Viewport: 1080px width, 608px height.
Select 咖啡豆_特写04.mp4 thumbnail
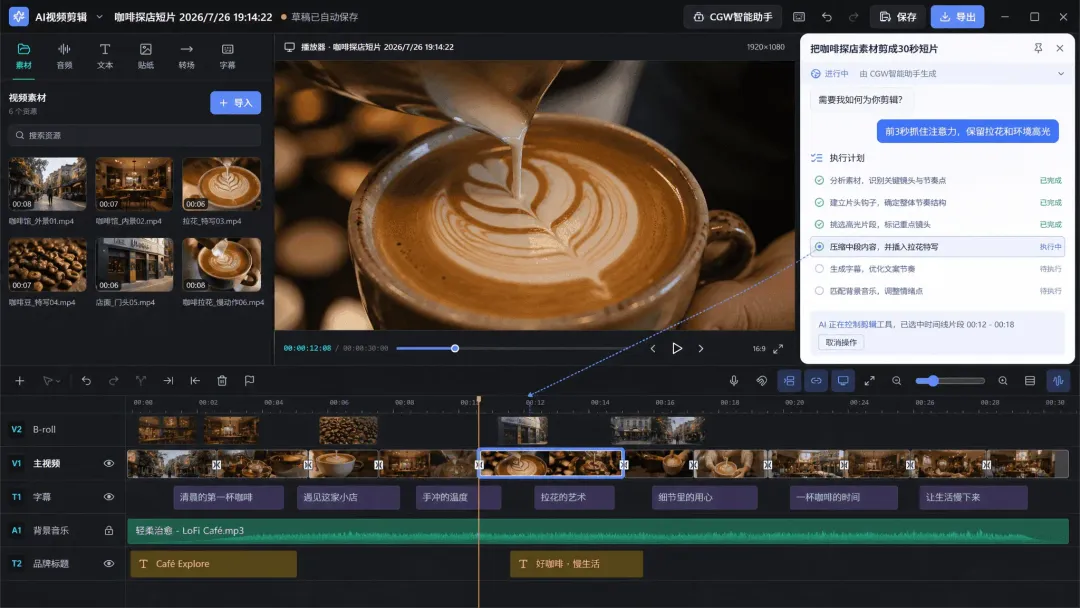coord(48,265)
